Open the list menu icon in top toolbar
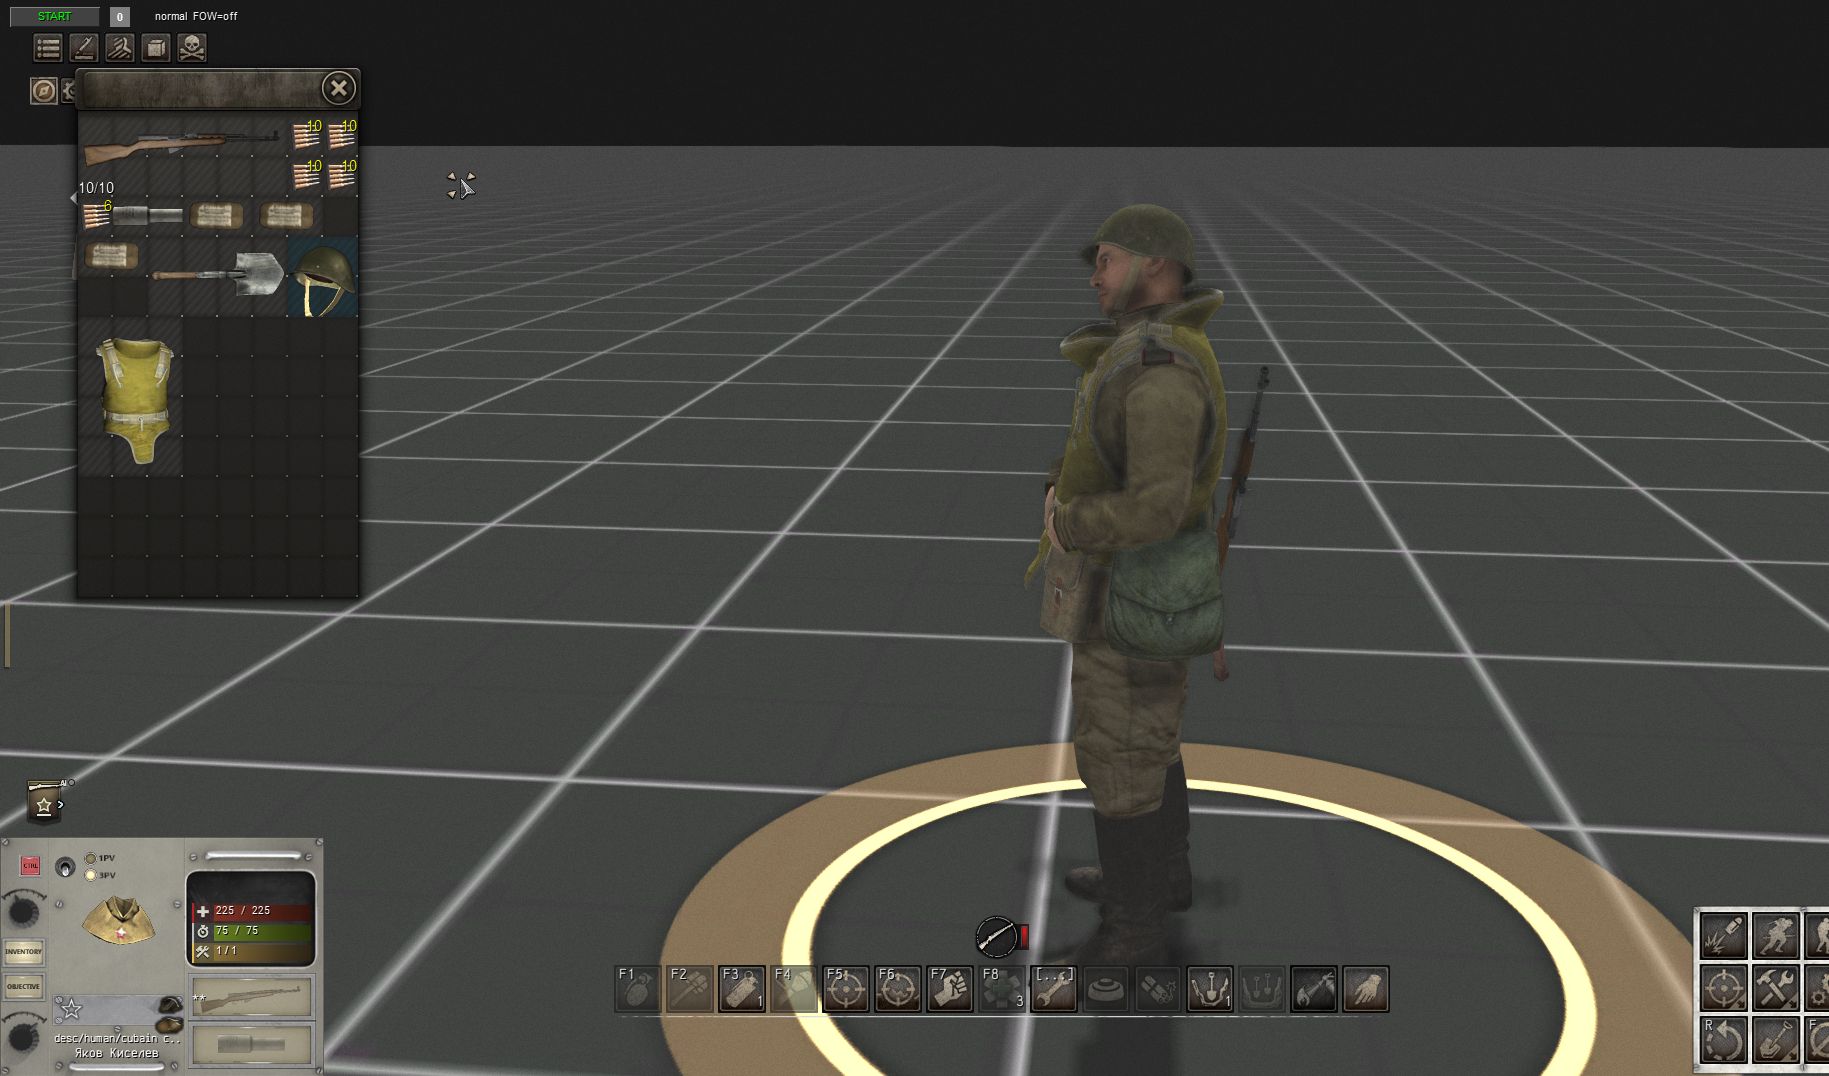This screenshot has width=1829, height=1076. [48, 47]
